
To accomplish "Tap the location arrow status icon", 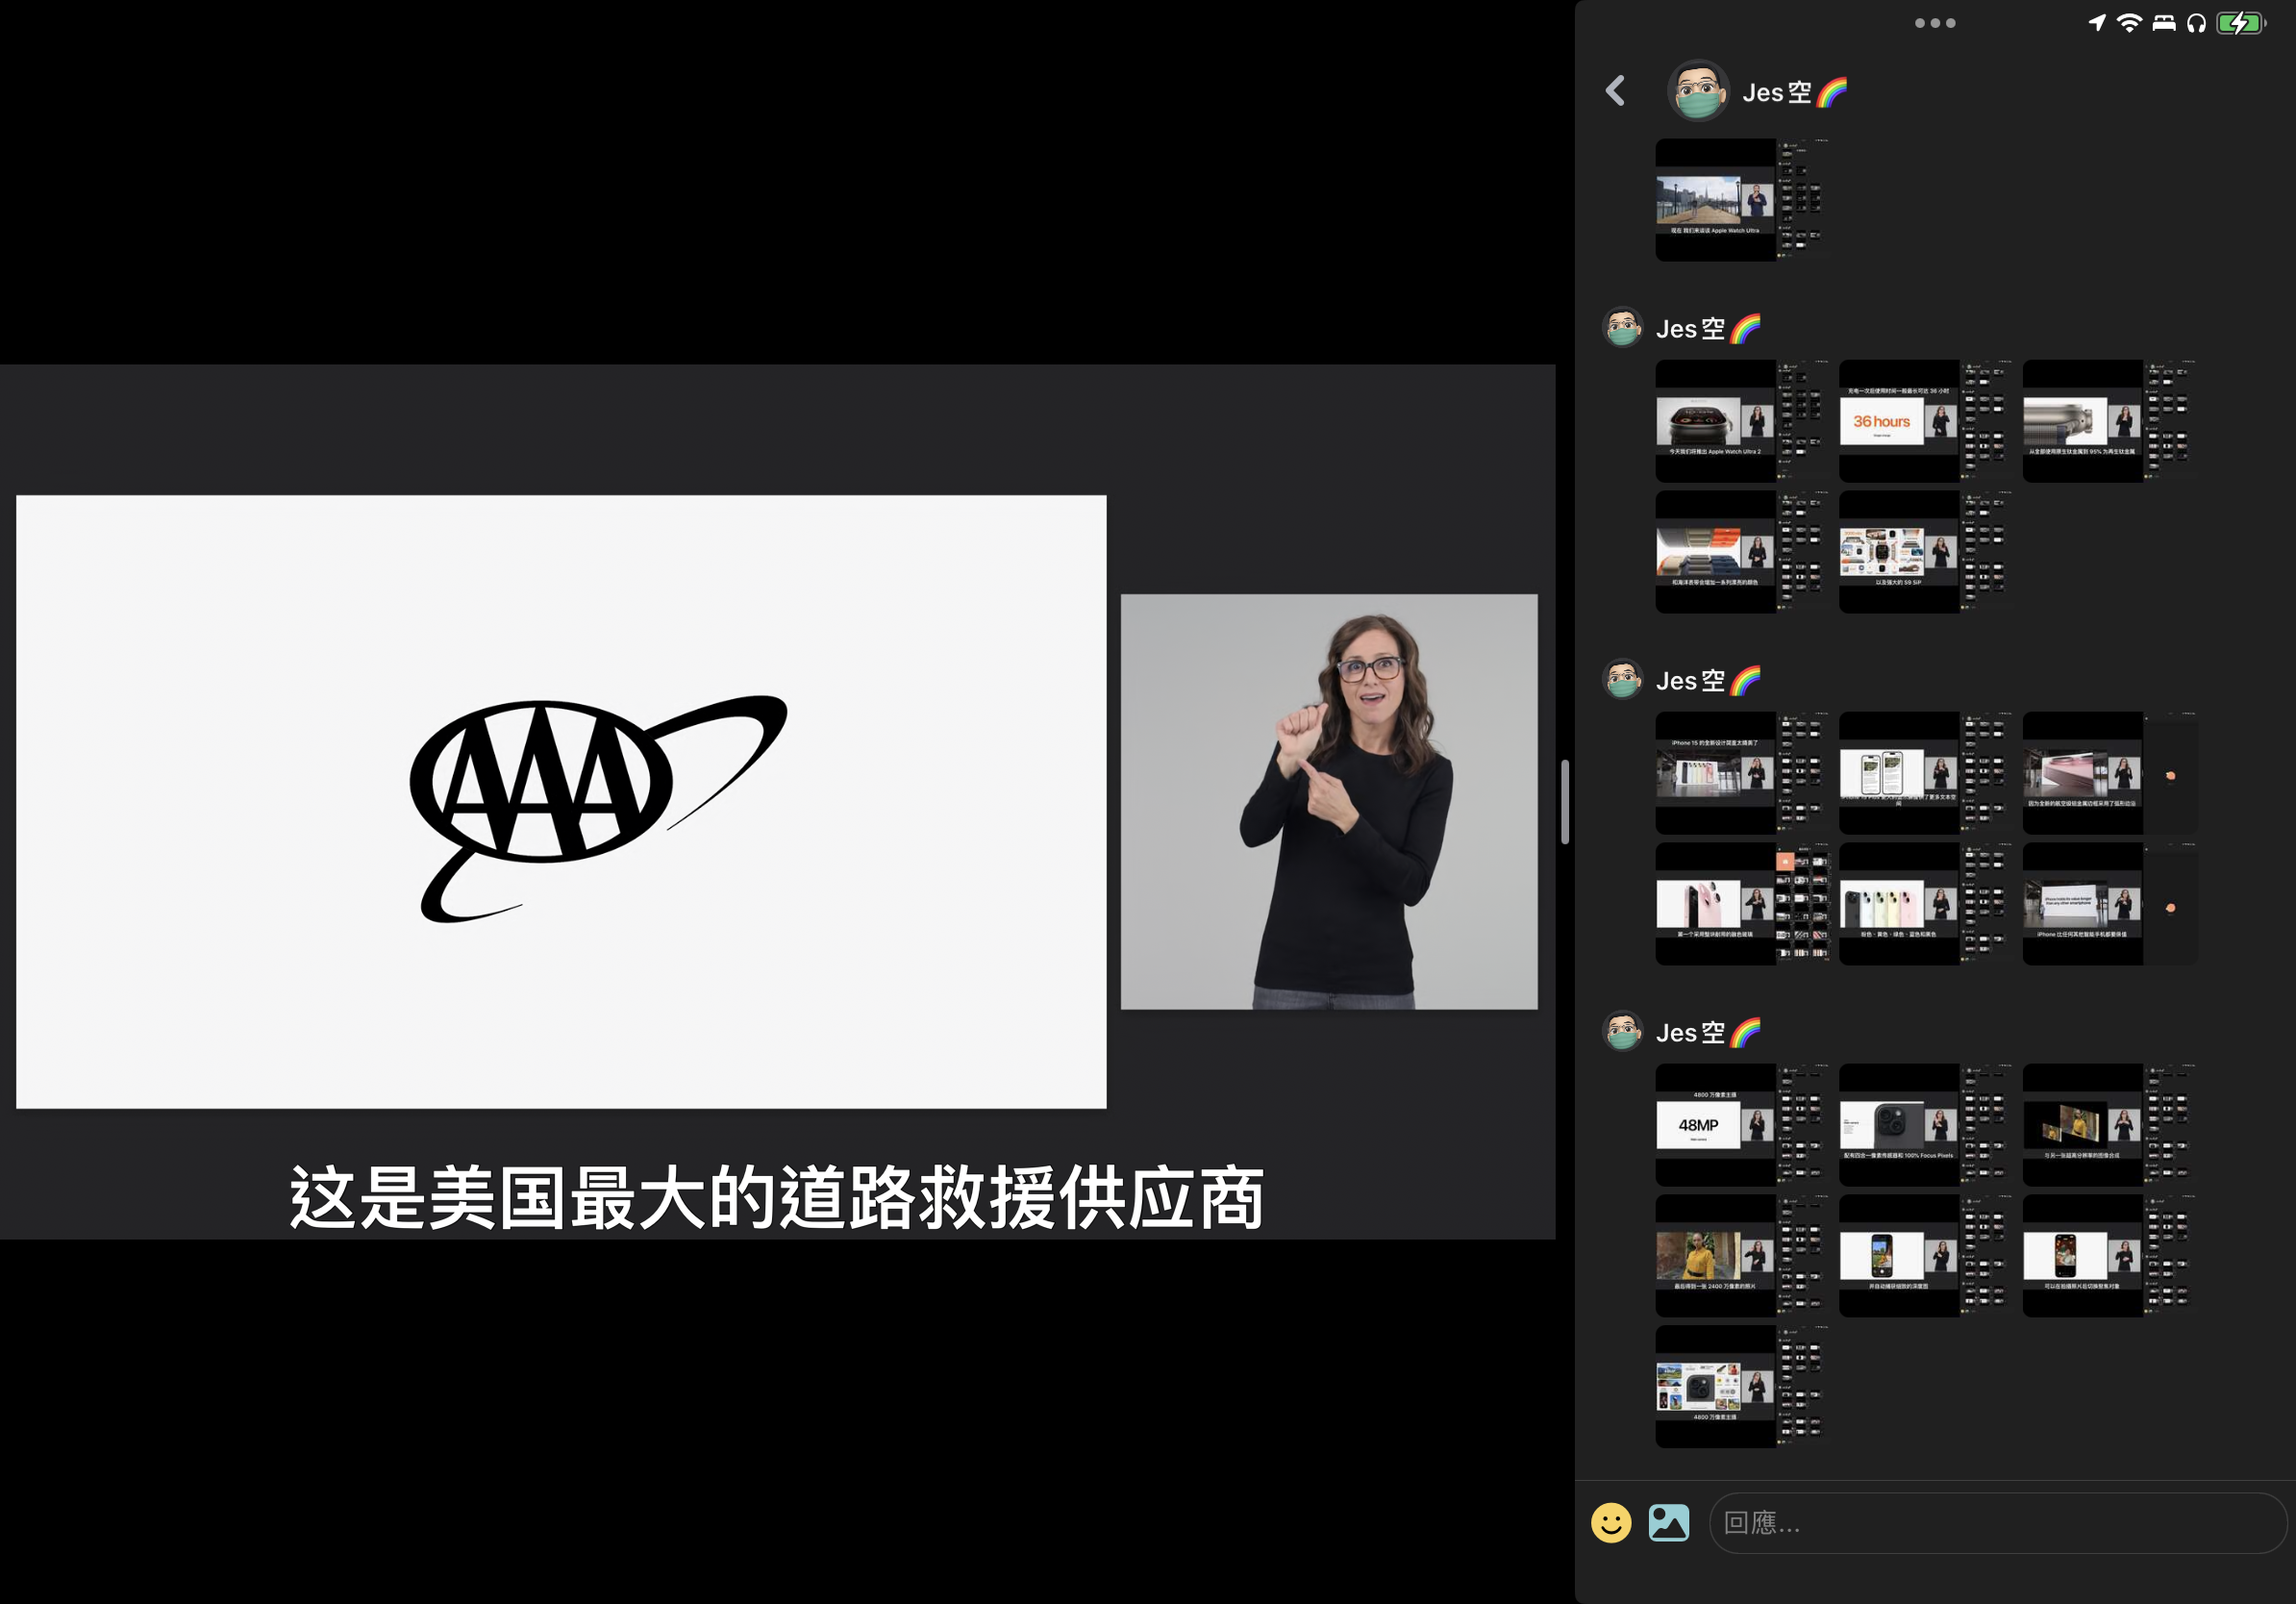I will click(x=2097, y=22).
